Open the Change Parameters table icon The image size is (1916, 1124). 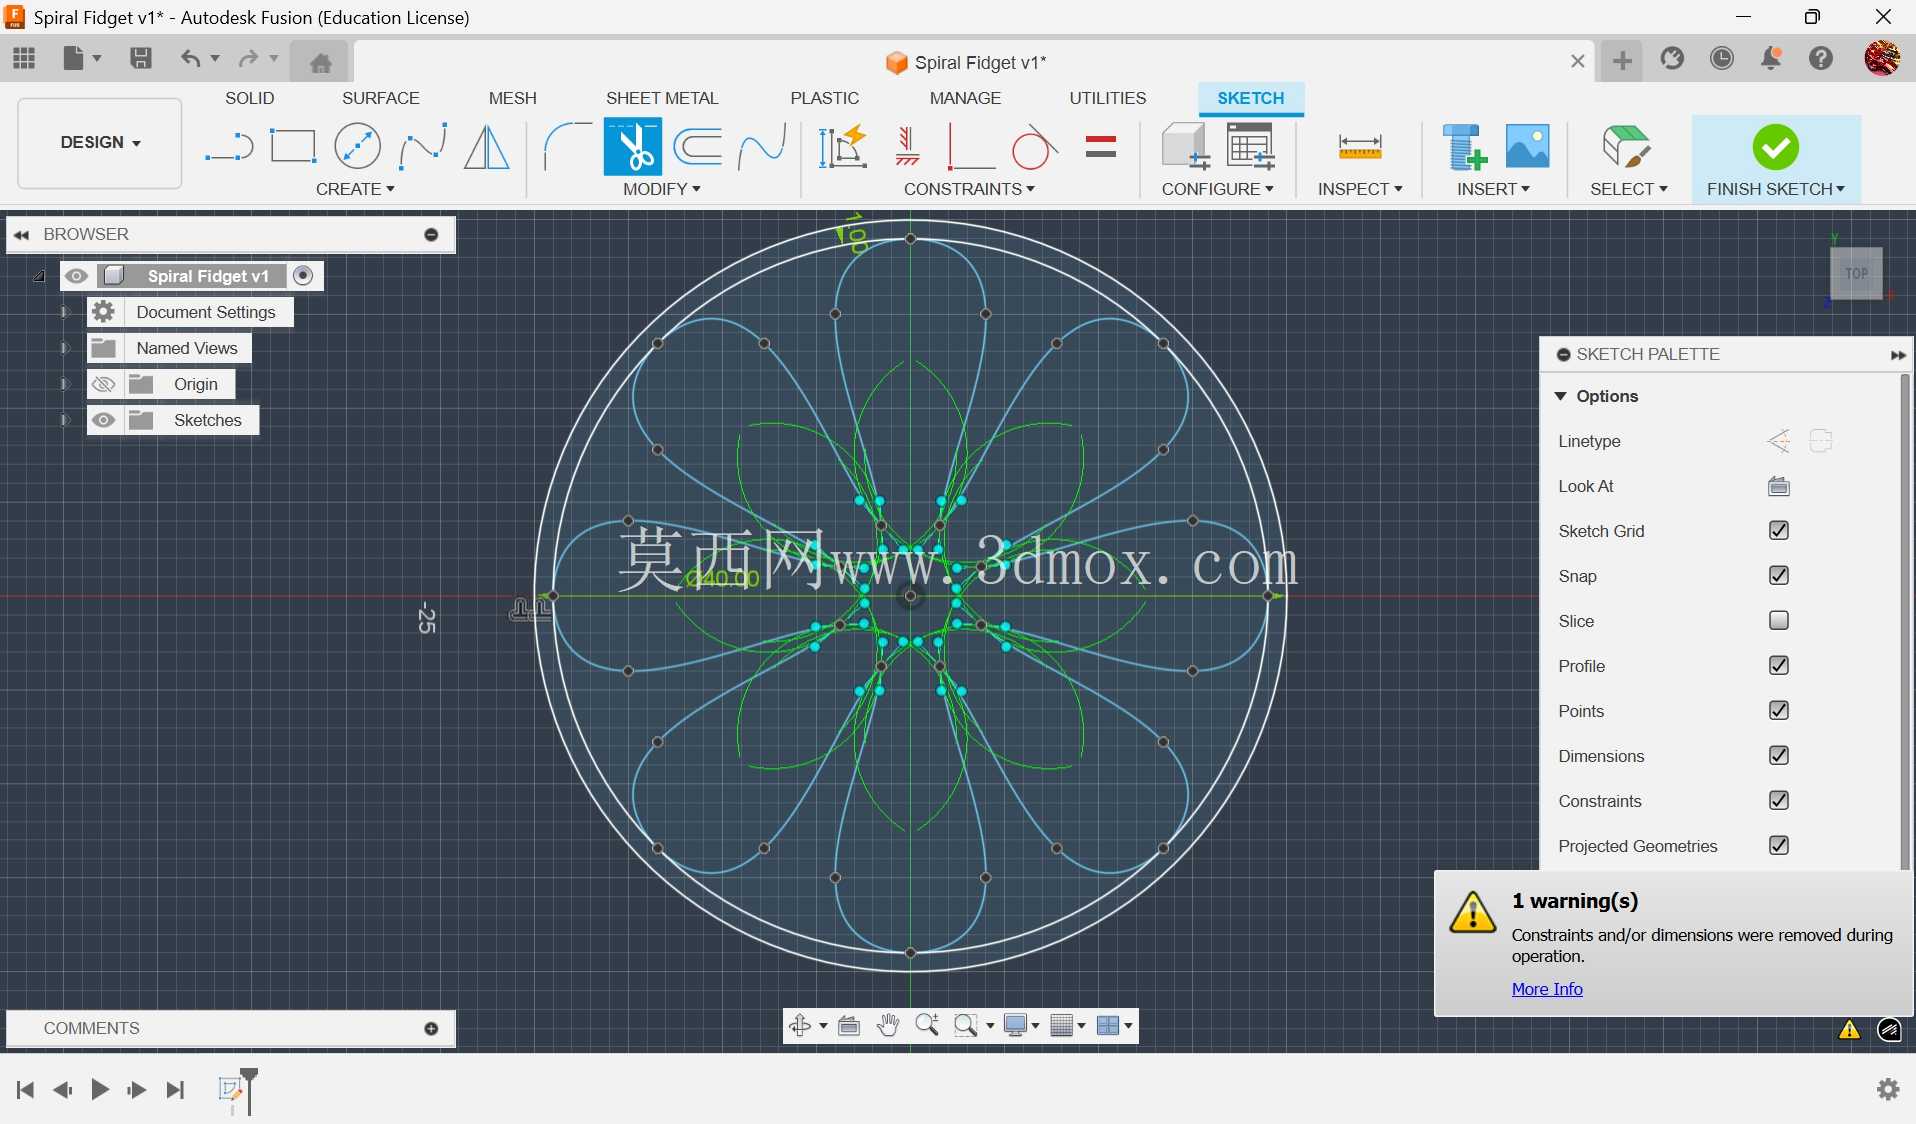click(x=1251, y=146)
